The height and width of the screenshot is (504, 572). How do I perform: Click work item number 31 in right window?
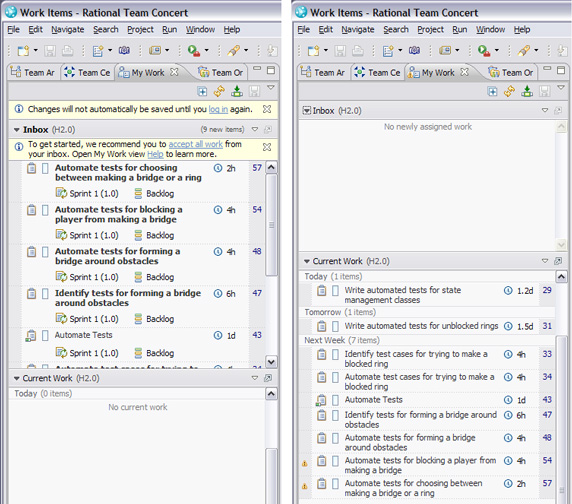click(547, 326)
